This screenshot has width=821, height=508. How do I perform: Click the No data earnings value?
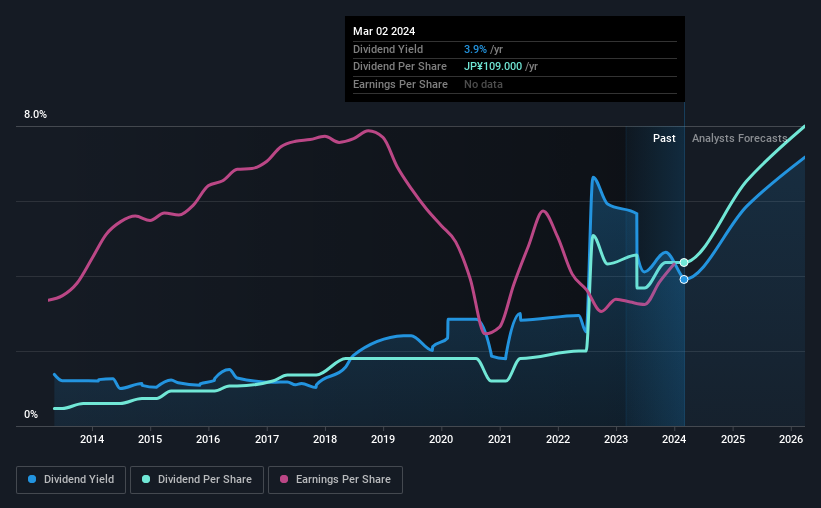click(x=483, y=84)
